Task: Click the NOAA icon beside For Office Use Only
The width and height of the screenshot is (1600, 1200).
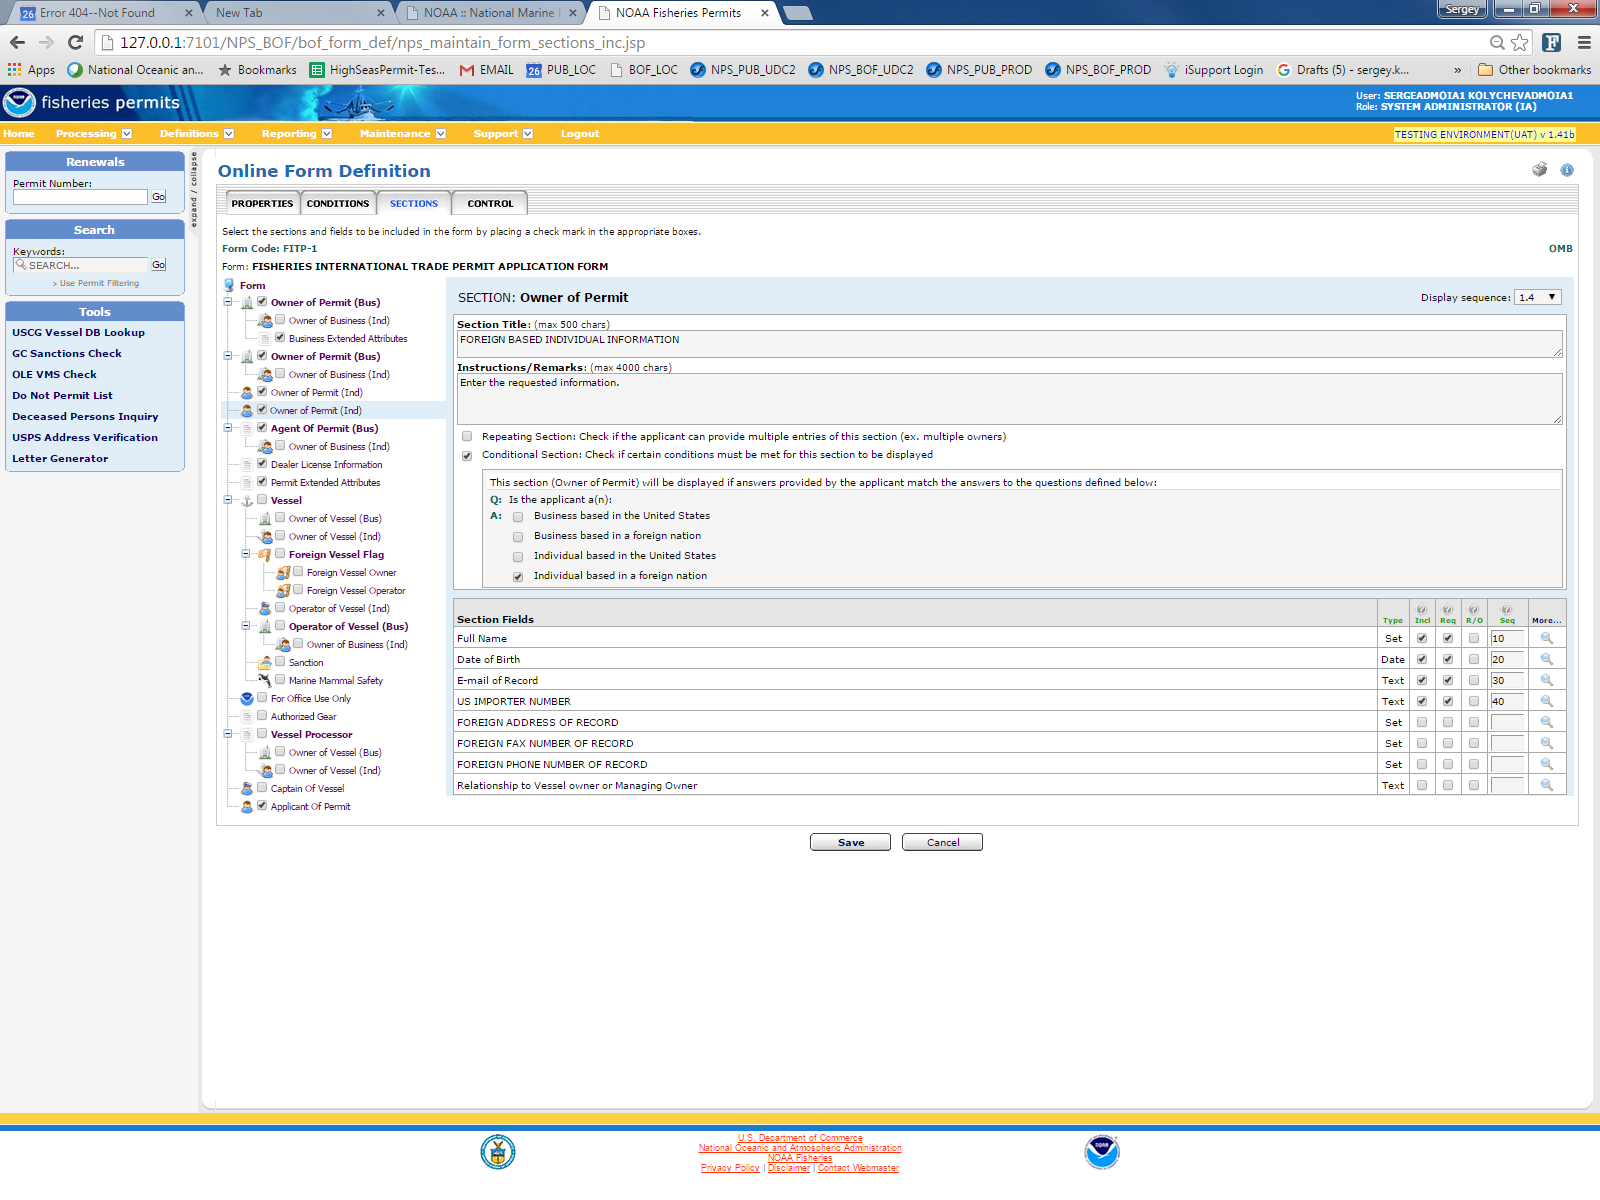Action: 247,699
